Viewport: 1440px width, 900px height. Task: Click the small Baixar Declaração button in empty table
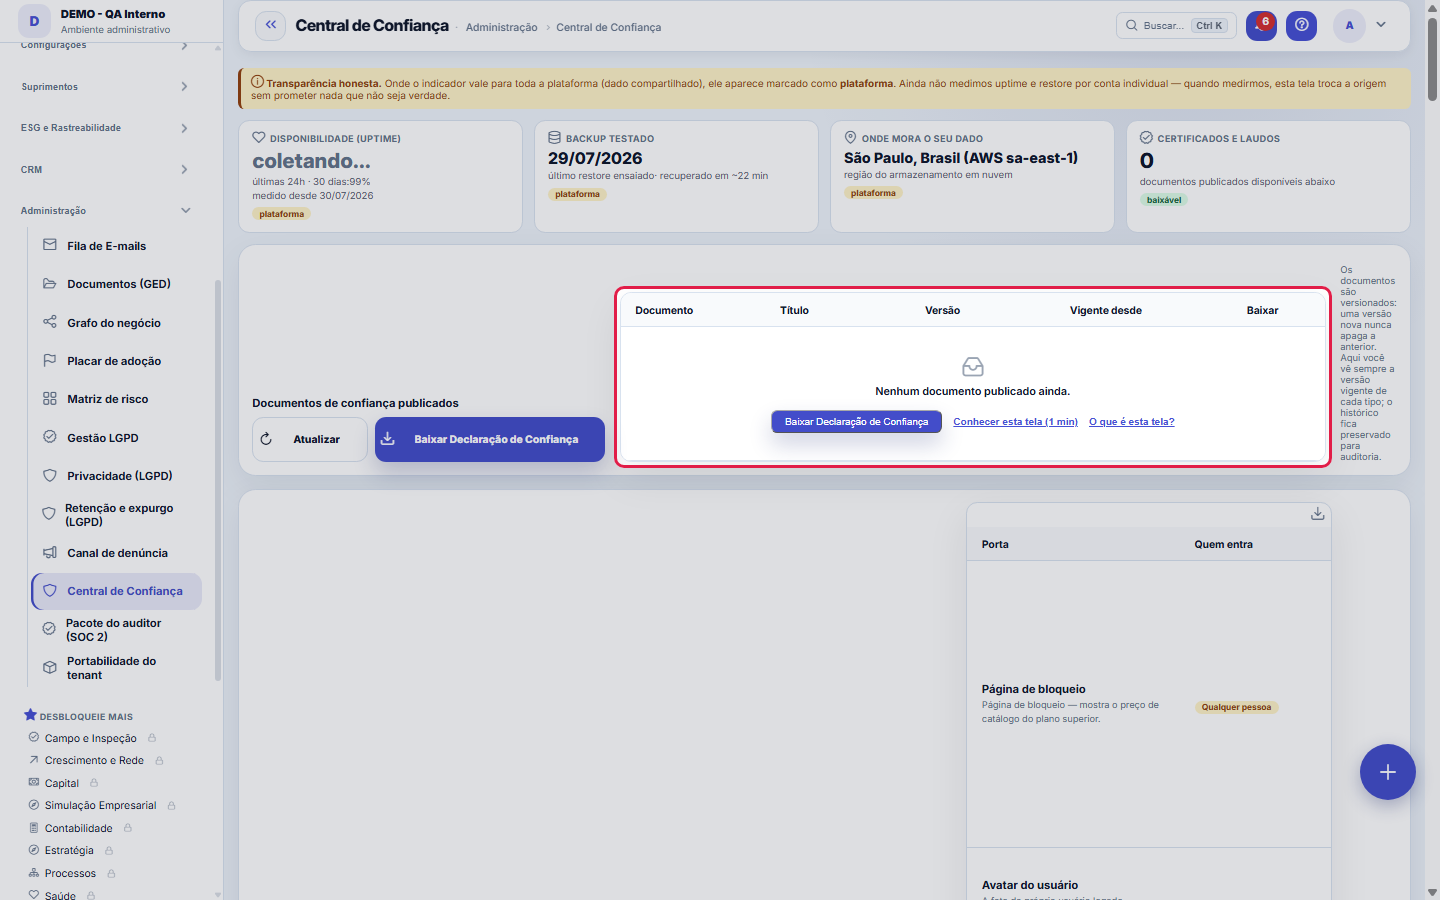point(856,422)
